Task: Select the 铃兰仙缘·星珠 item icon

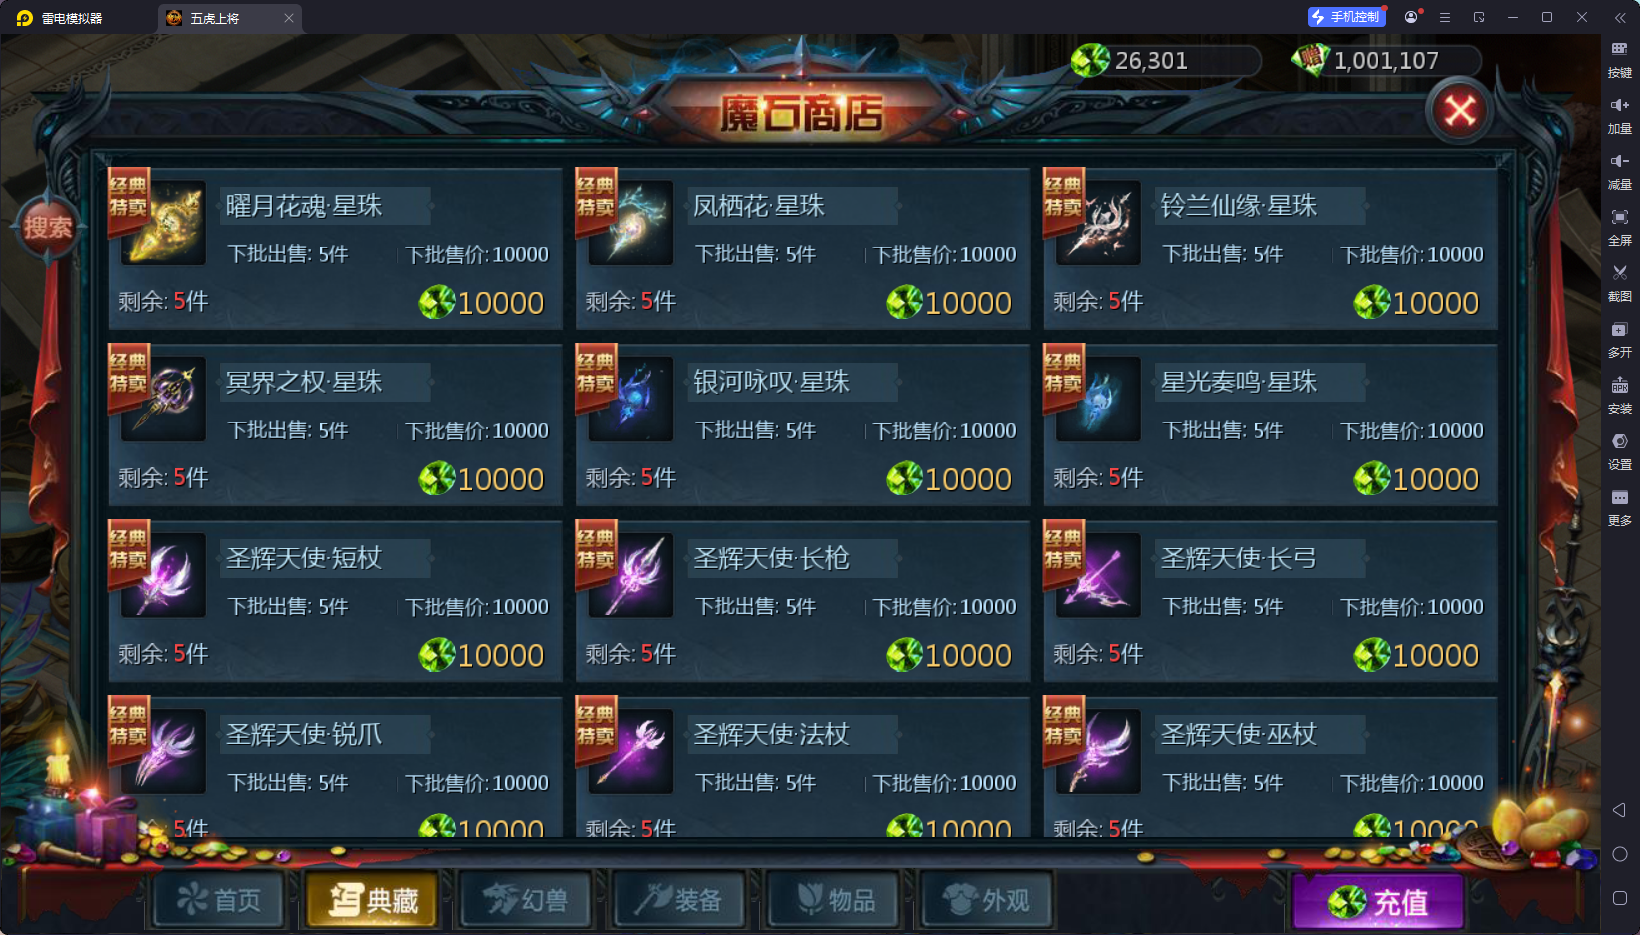Action: coord(1099,223)
